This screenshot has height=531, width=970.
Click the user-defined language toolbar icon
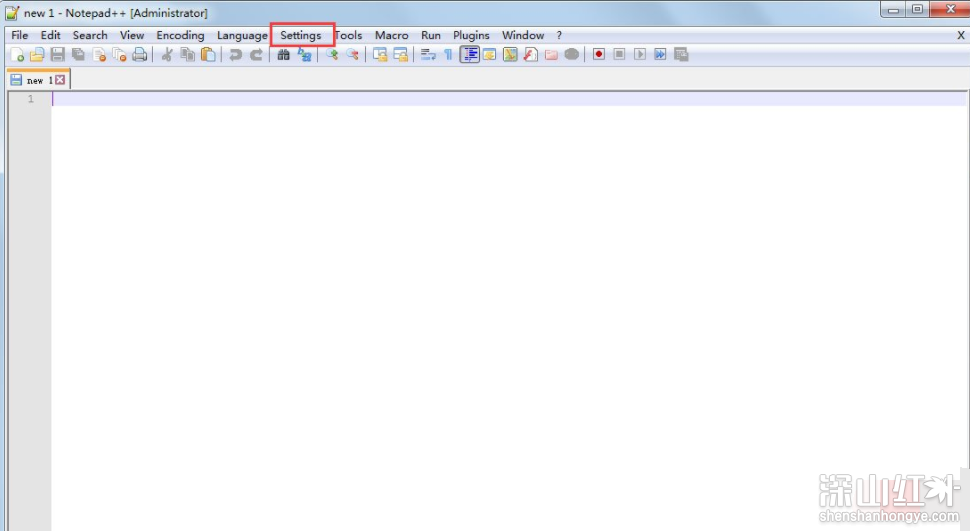pyautogui.click(x=489, y=55)
